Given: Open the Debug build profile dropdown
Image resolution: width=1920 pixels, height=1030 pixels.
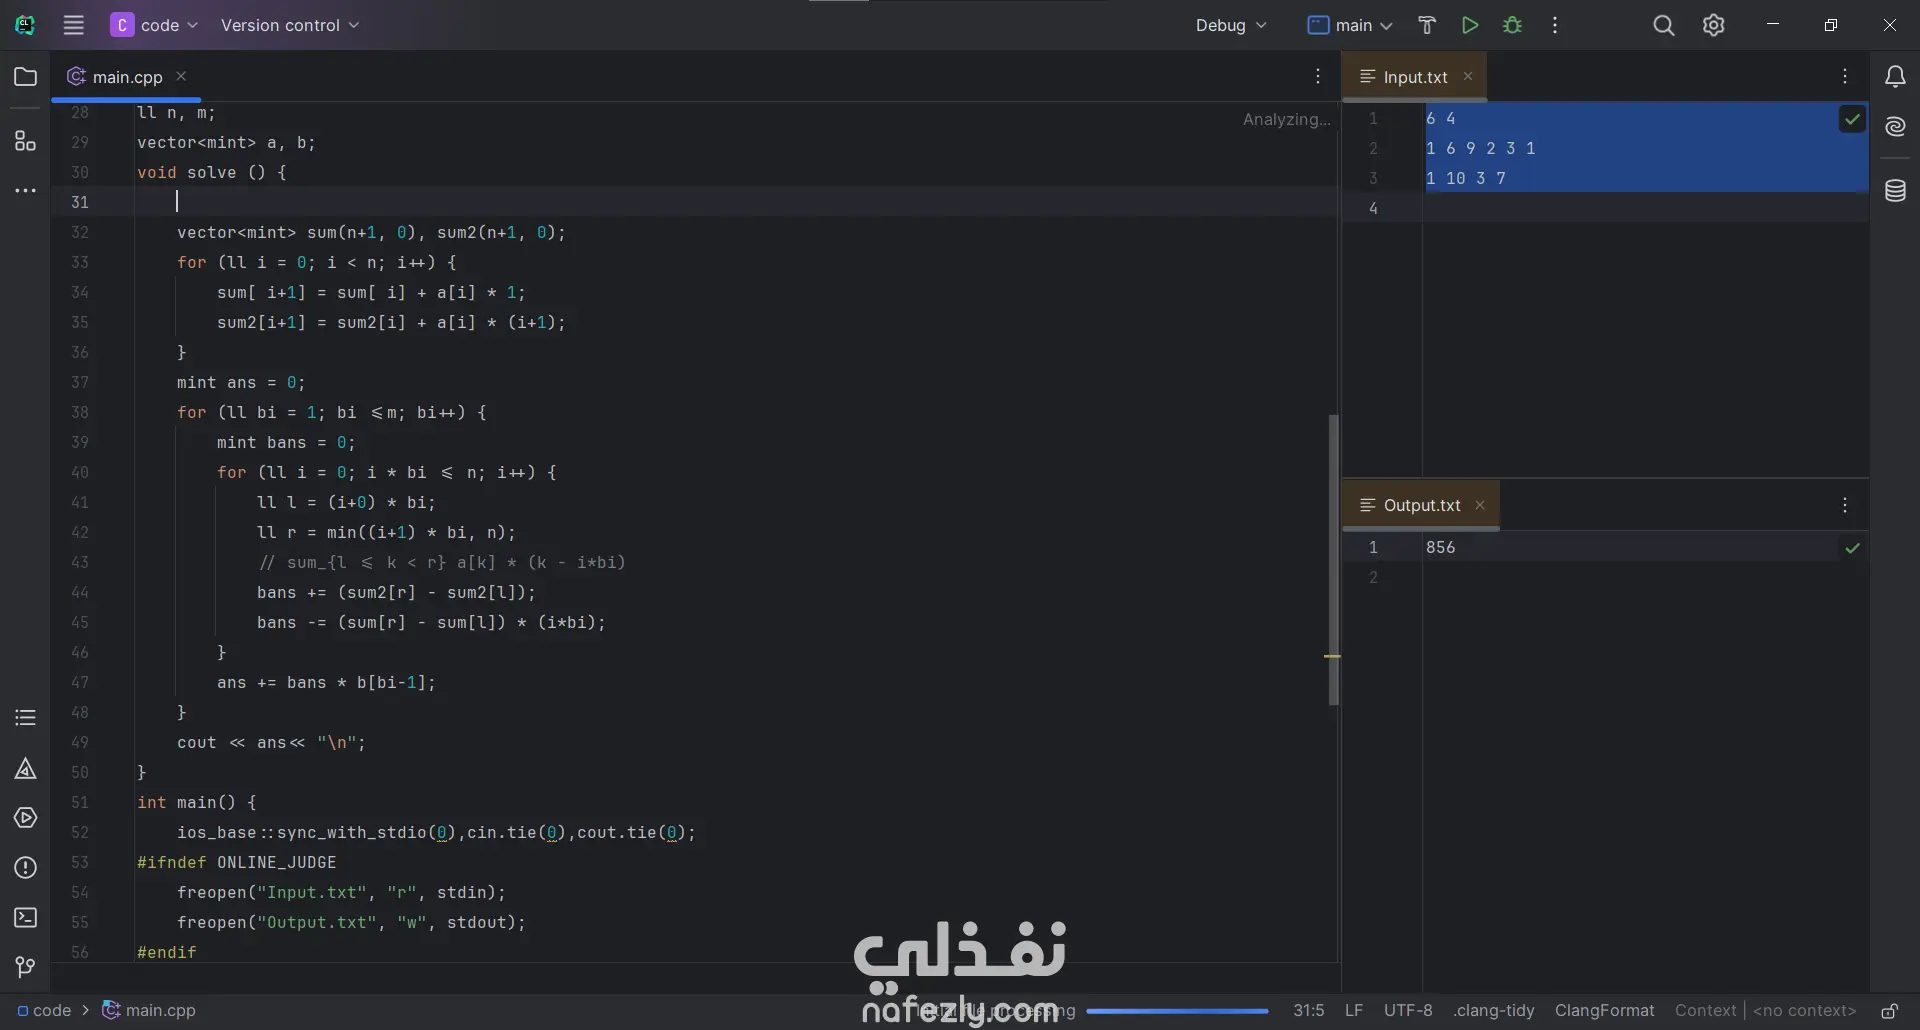Looking at the screenshot, I should [x=1231, y=25].
